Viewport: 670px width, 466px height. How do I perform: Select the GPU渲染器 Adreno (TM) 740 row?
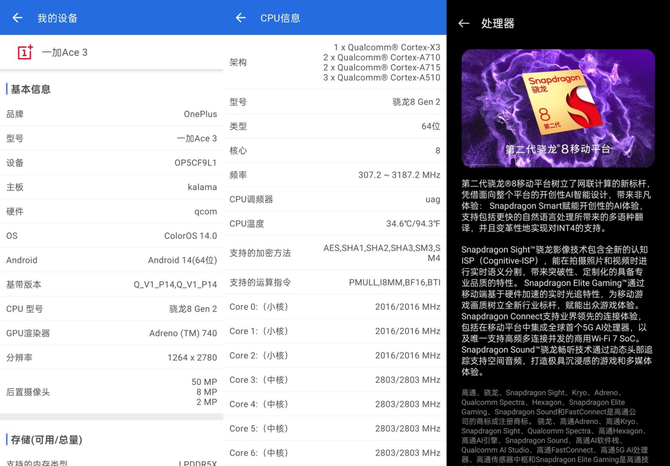(x=112, y=333)
